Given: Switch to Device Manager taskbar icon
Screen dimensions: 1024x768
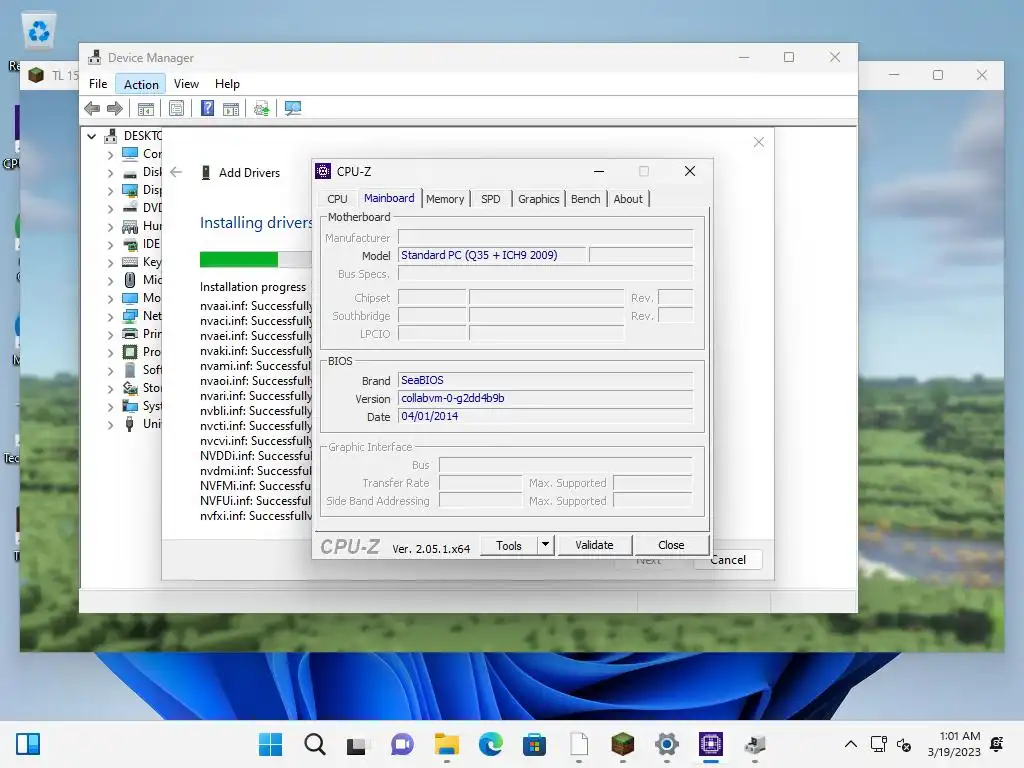Looking at the screenshot, I should point(754,744).
